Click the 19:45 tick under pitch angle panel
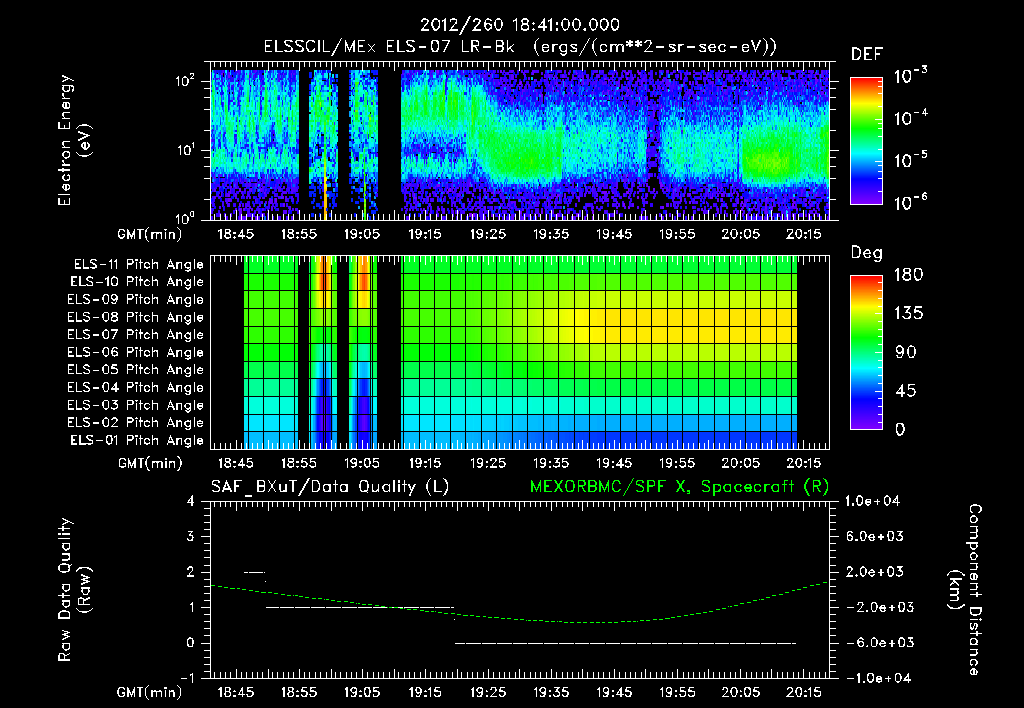 click(x=614, y=463)
